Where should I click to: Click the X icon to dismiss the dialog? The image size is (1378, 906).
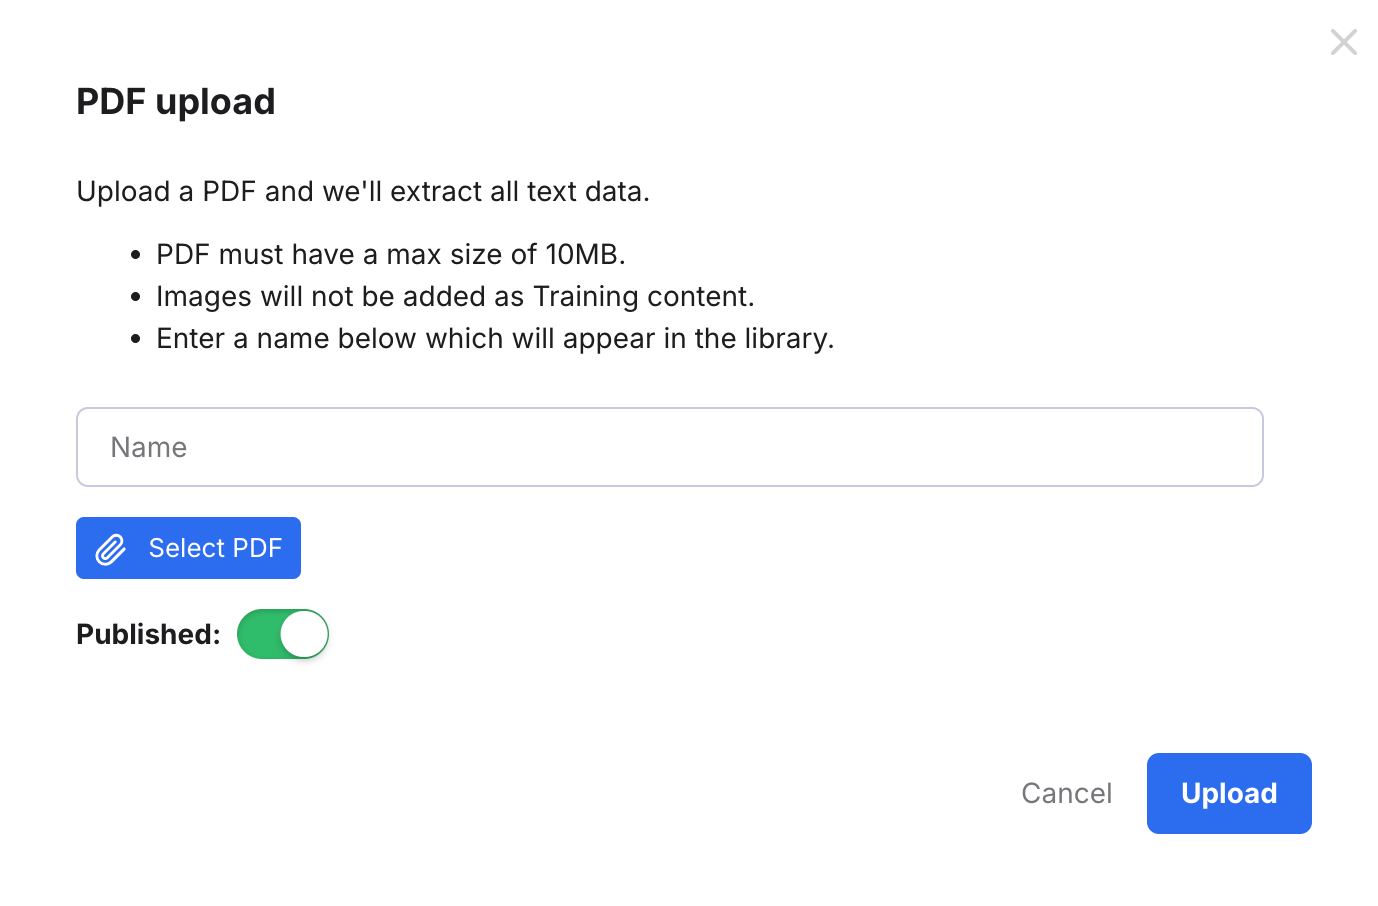pos(1343,42)
